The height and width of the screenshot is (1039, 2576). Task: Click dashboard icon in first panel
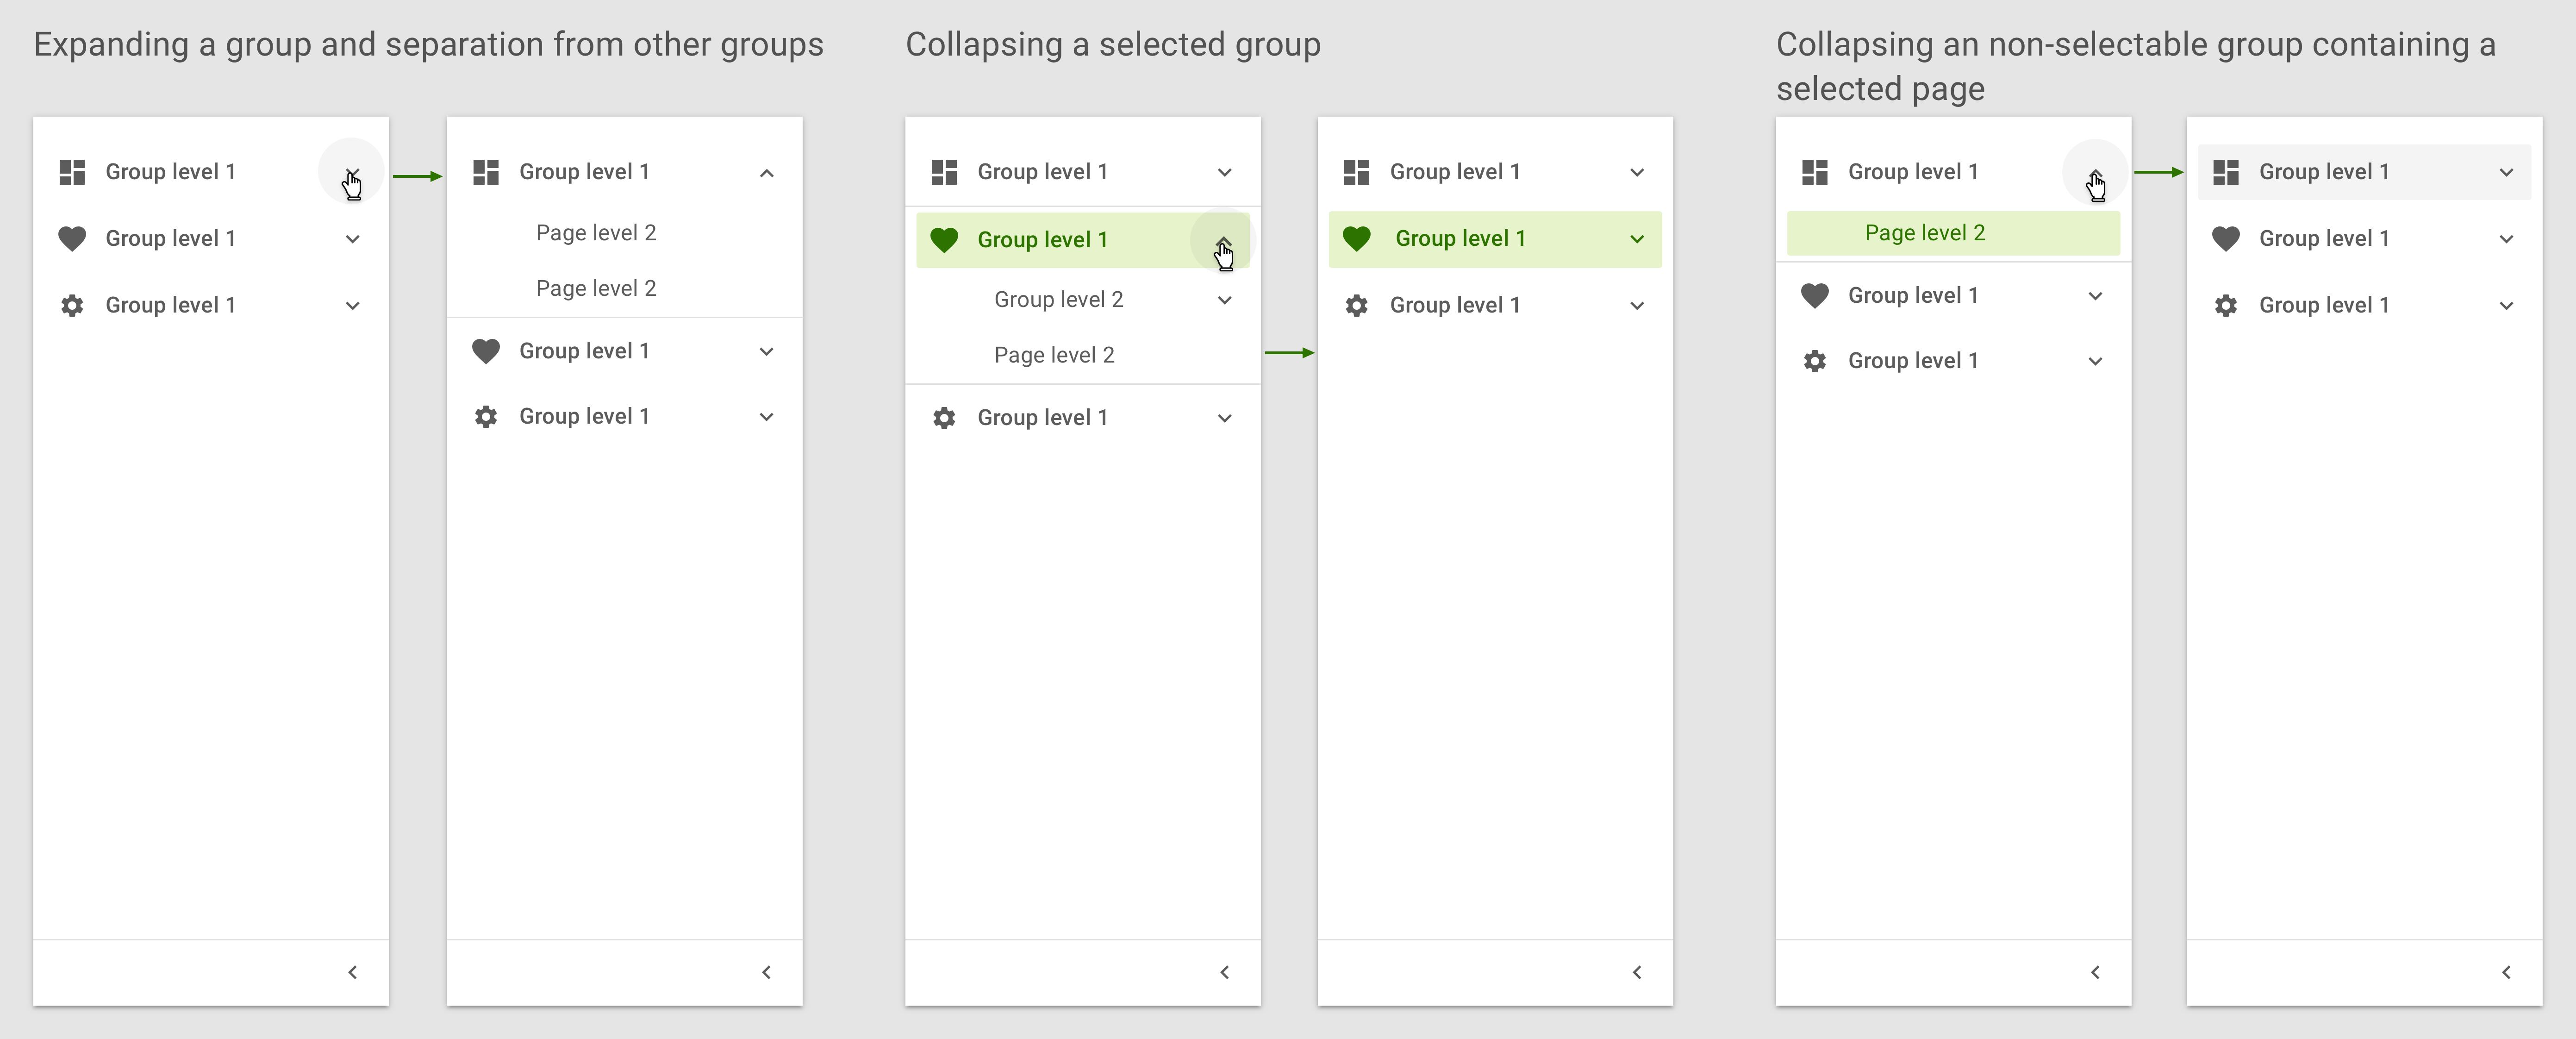(72, 172)
